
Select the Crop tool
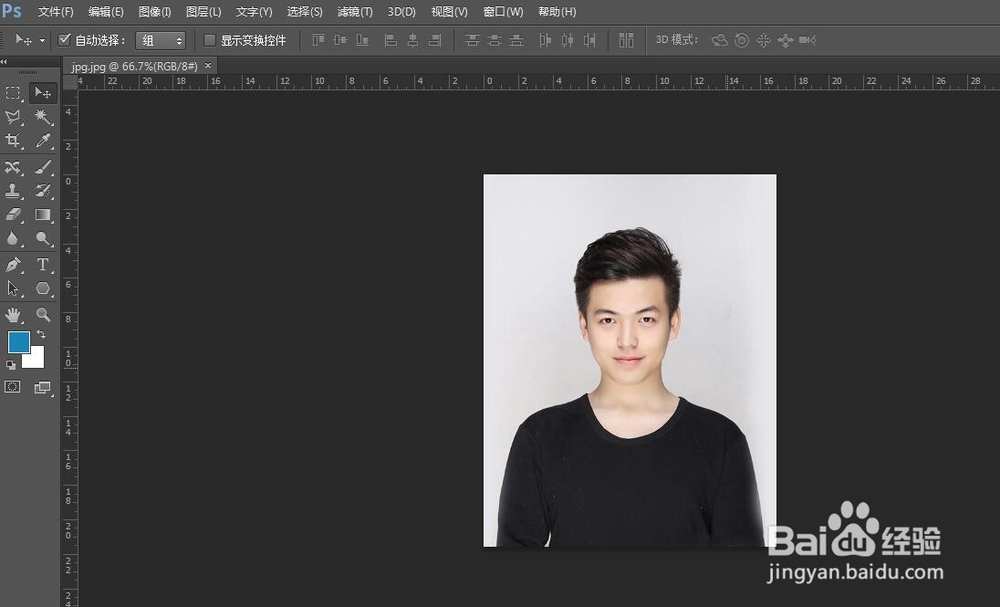[13, 140]
